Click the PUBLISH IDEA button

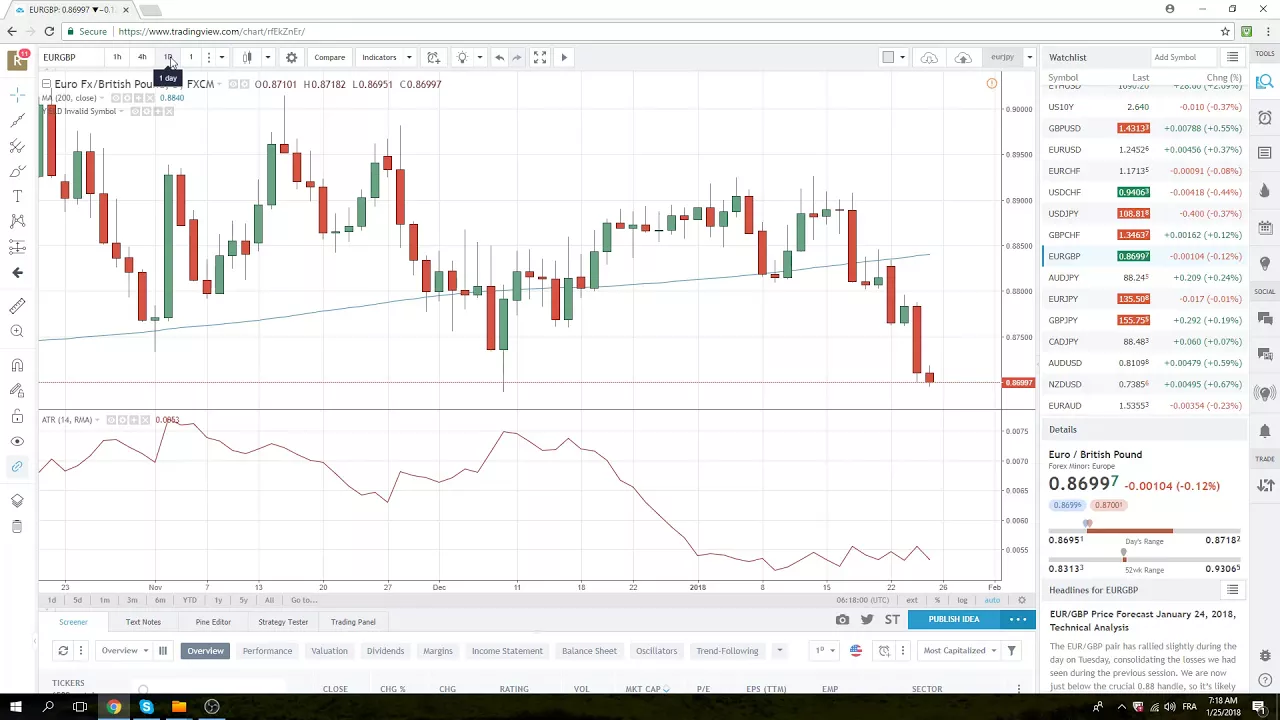954,620
